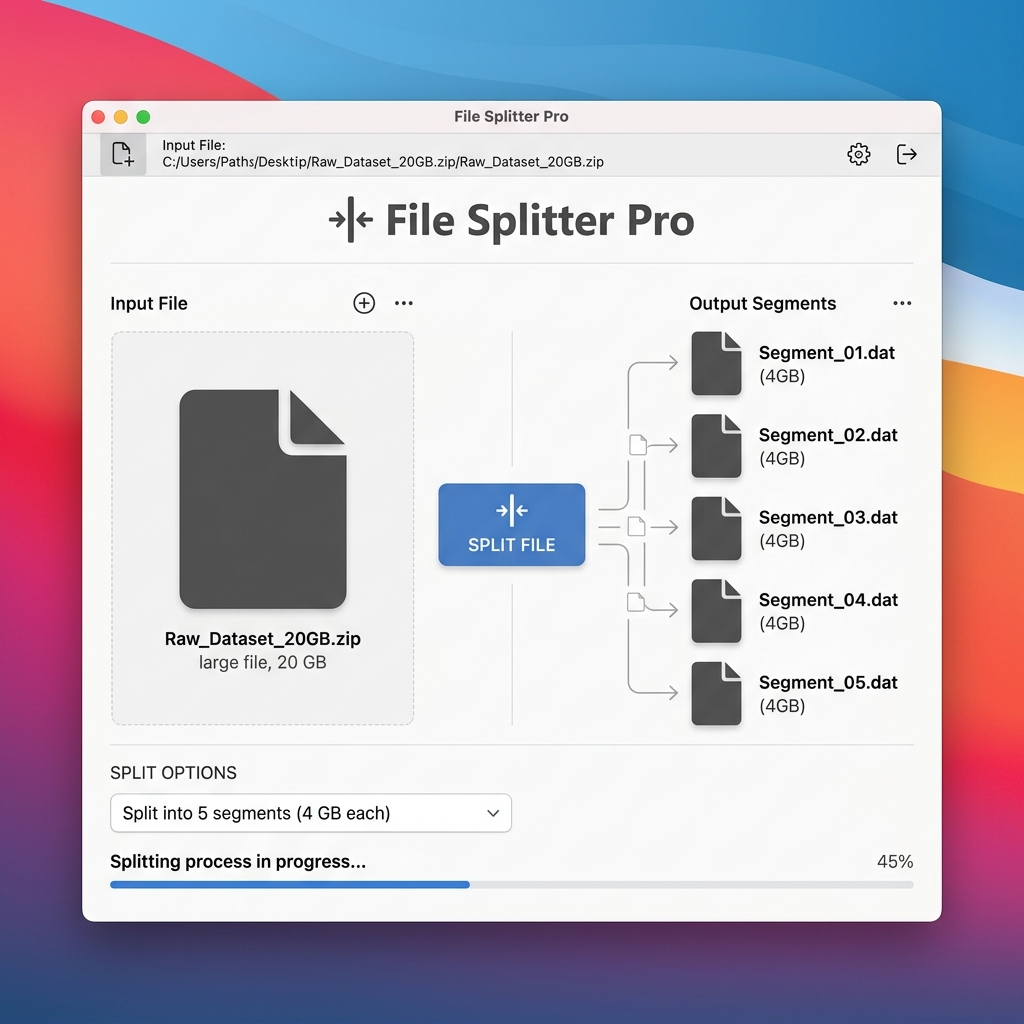1024x1024 pixels.
Task: Click the input file path text
Action: tap(383, 162)
